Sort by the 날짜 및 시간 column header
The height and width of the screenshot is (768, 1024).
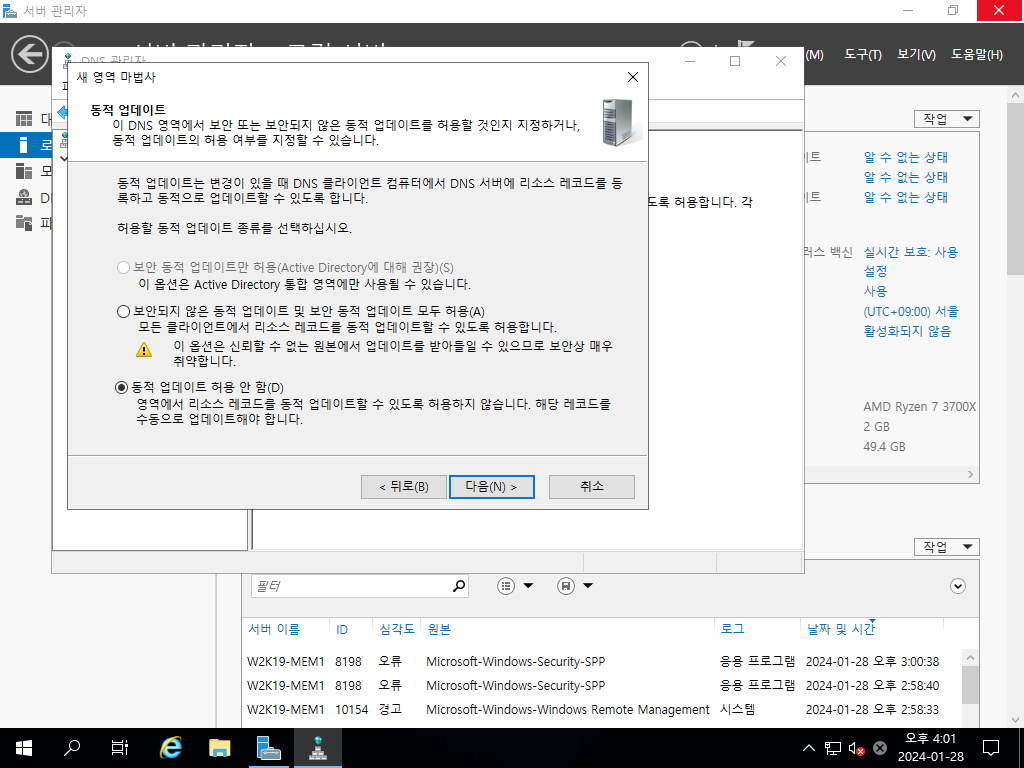pyautogui.click(x=840, y=629)
